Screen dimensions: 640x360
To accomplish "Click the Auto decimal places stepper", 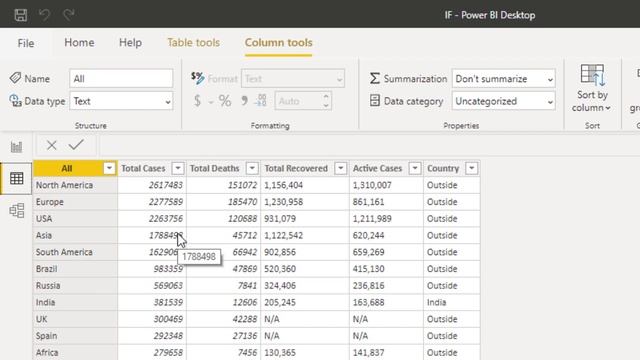I will 303,101.
